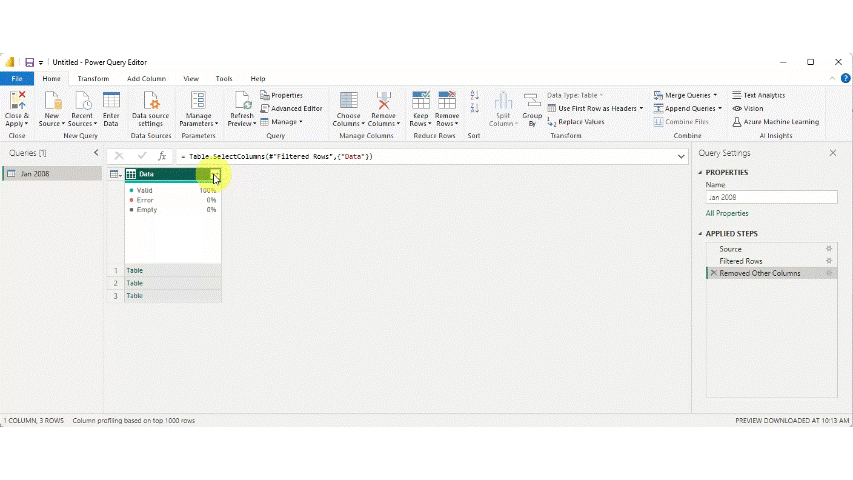Click gear icon next to Source step
Image resolution: width=853 pixels, height=480 pixels.
[x=828, y=248]
